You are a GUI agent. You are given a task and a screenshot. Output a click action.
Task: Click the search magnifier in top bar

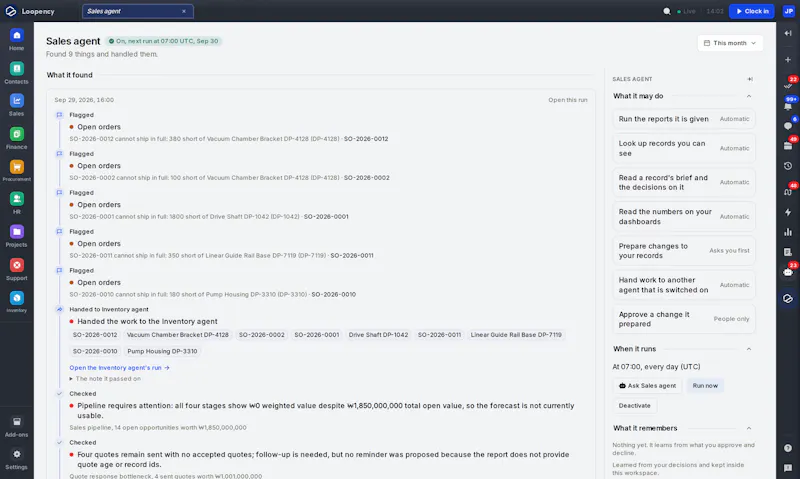click(667, 11)
